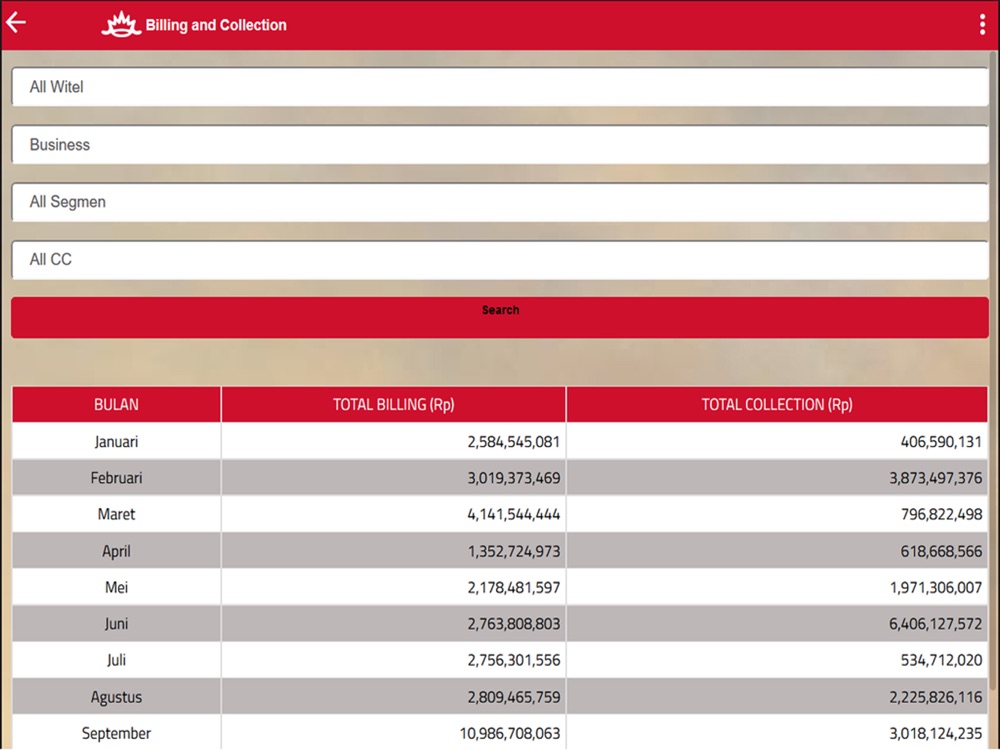Select the Juli row label
1000x750 pixels.
click(116, 659)
